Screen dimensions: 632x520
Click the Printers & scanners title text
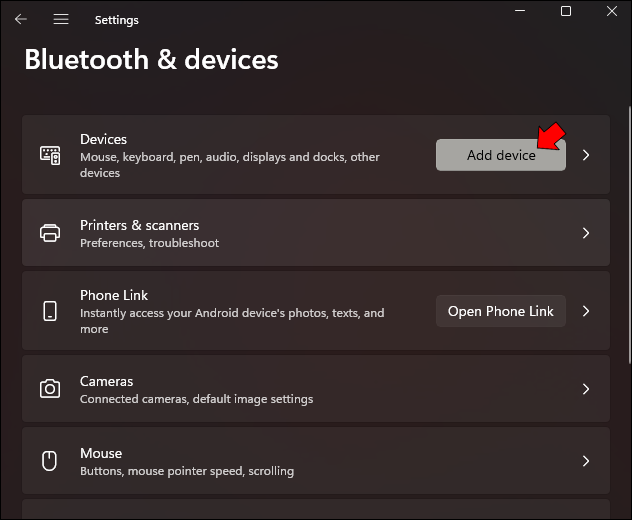coord(139,225)
